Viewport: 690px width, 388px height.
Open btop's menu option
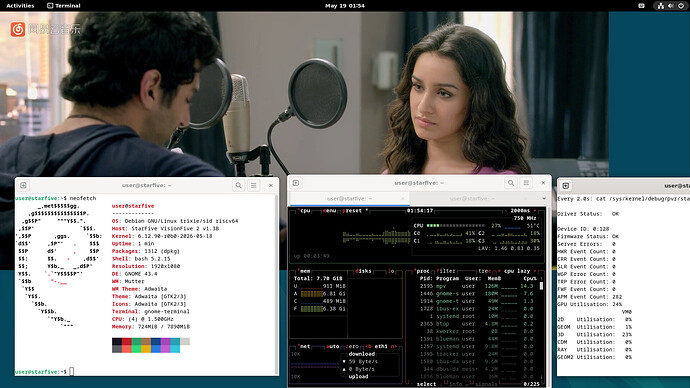[330, 211]
